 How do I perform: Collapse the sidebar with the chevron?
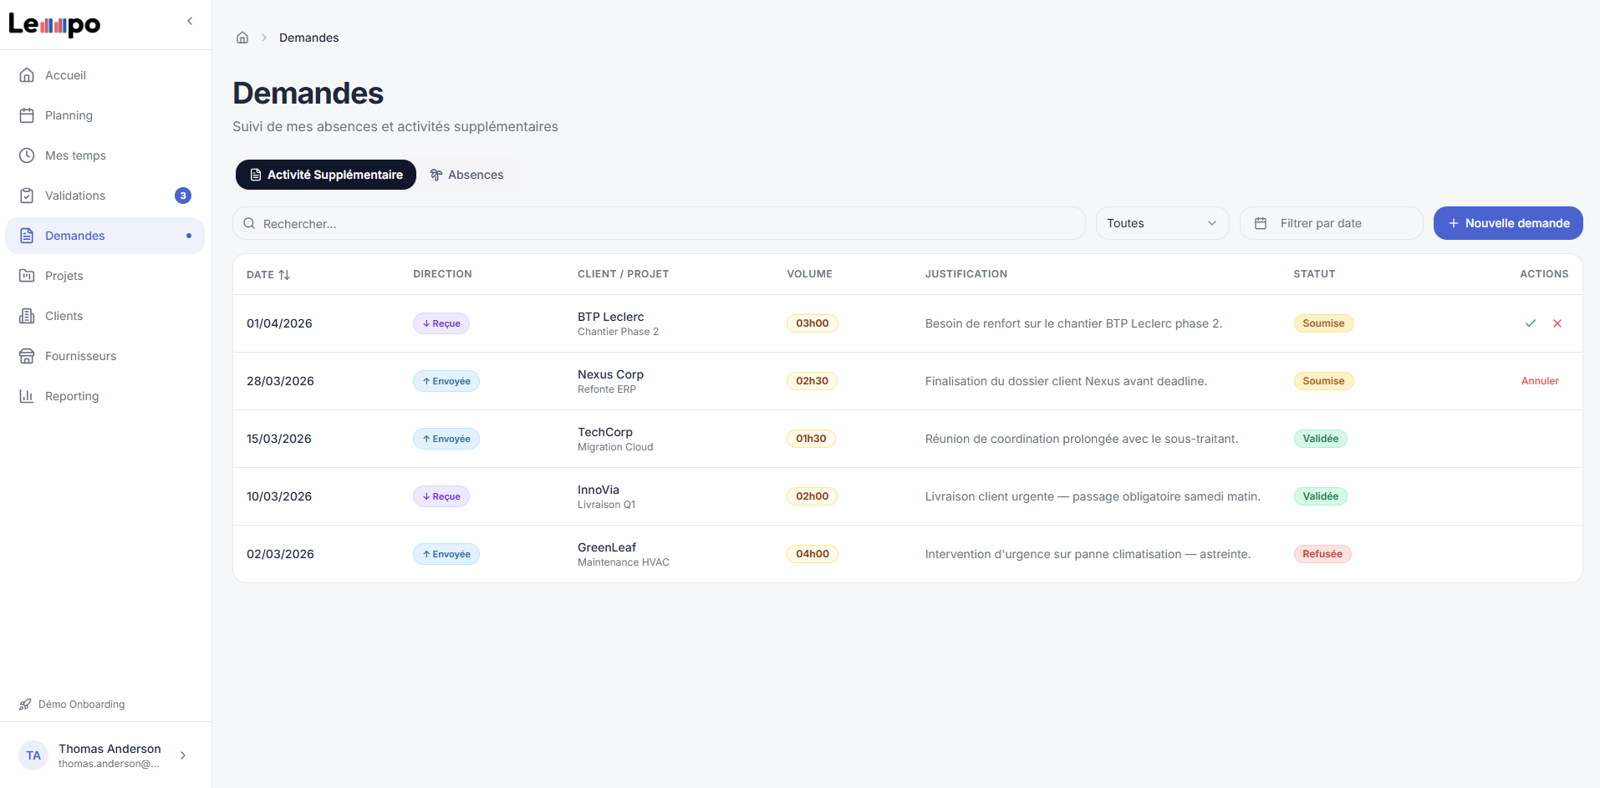point(190,21)
